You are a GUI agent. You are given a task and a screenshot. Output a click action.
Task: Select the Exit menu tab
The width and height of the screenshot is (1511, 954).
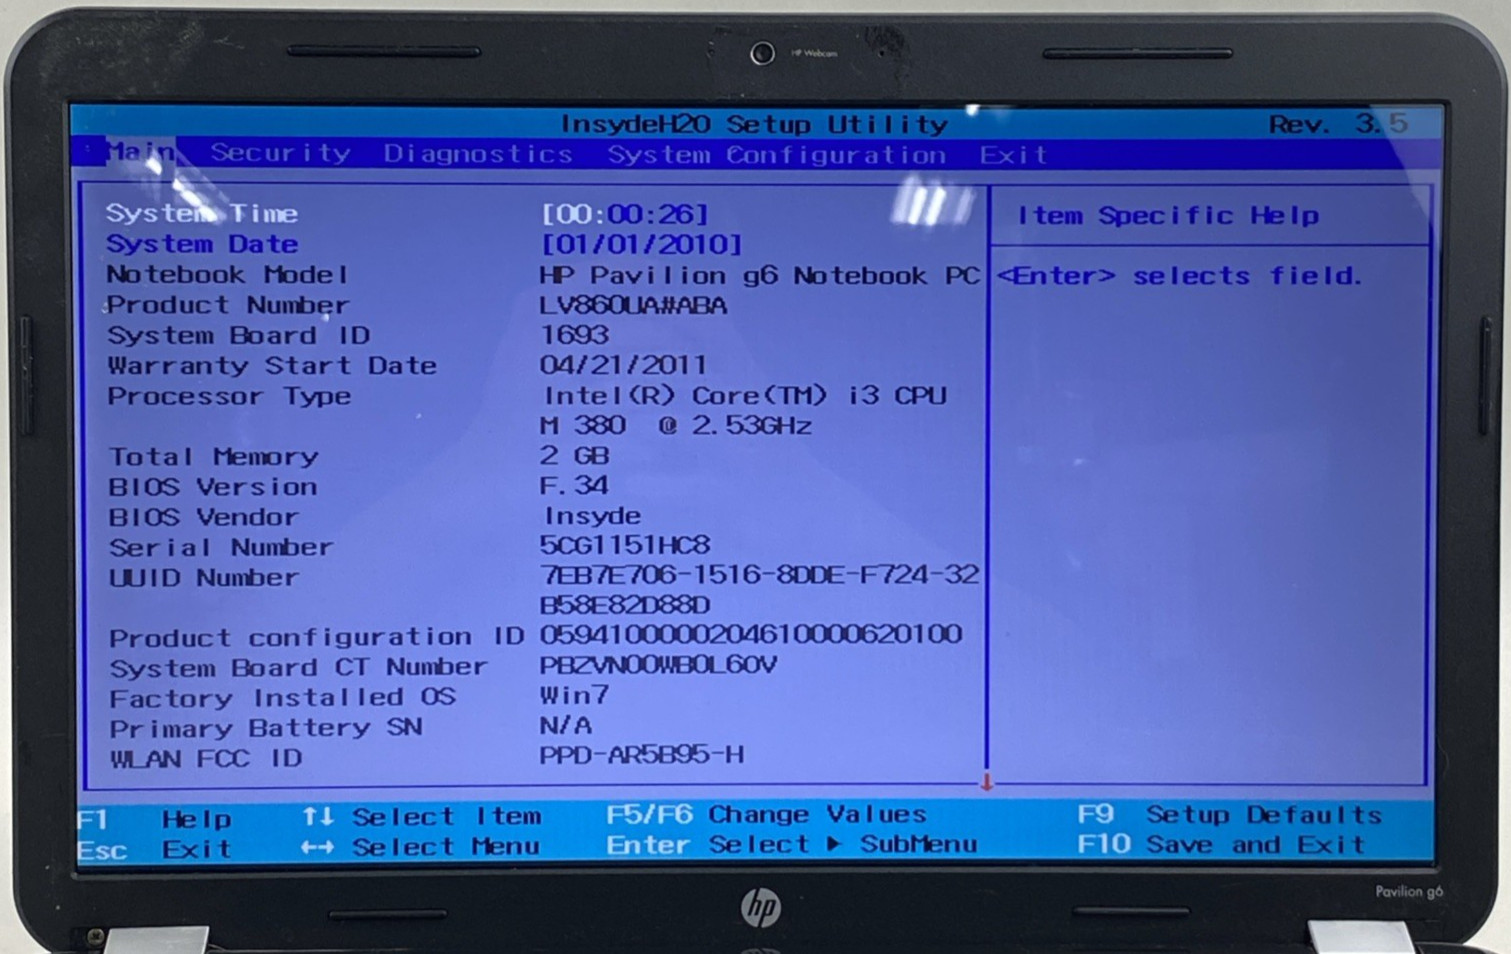tap(1013, 155)
